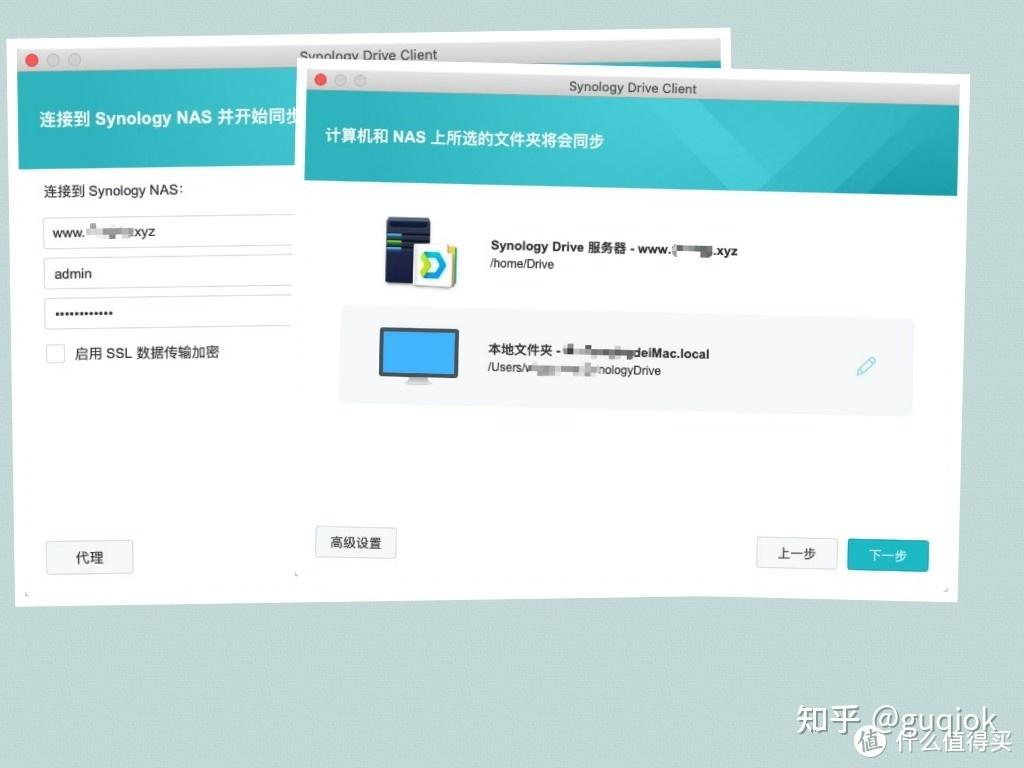This screenshot has height=768, width=1024.
Task: Open 高级设置 (Advanced Settings)
Action: pyautogui.click(x=355, y=542)
